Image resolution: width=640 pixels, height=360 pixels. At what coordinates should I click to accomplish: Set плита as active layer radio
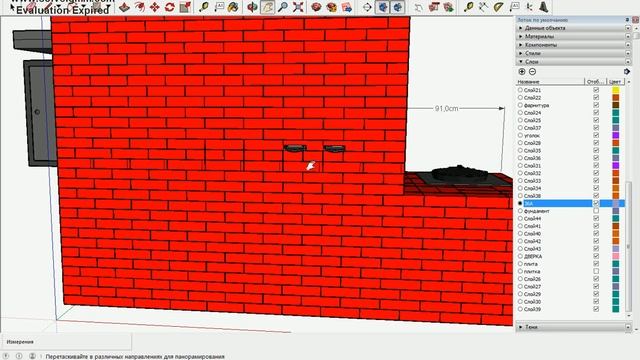click(520, 264)
